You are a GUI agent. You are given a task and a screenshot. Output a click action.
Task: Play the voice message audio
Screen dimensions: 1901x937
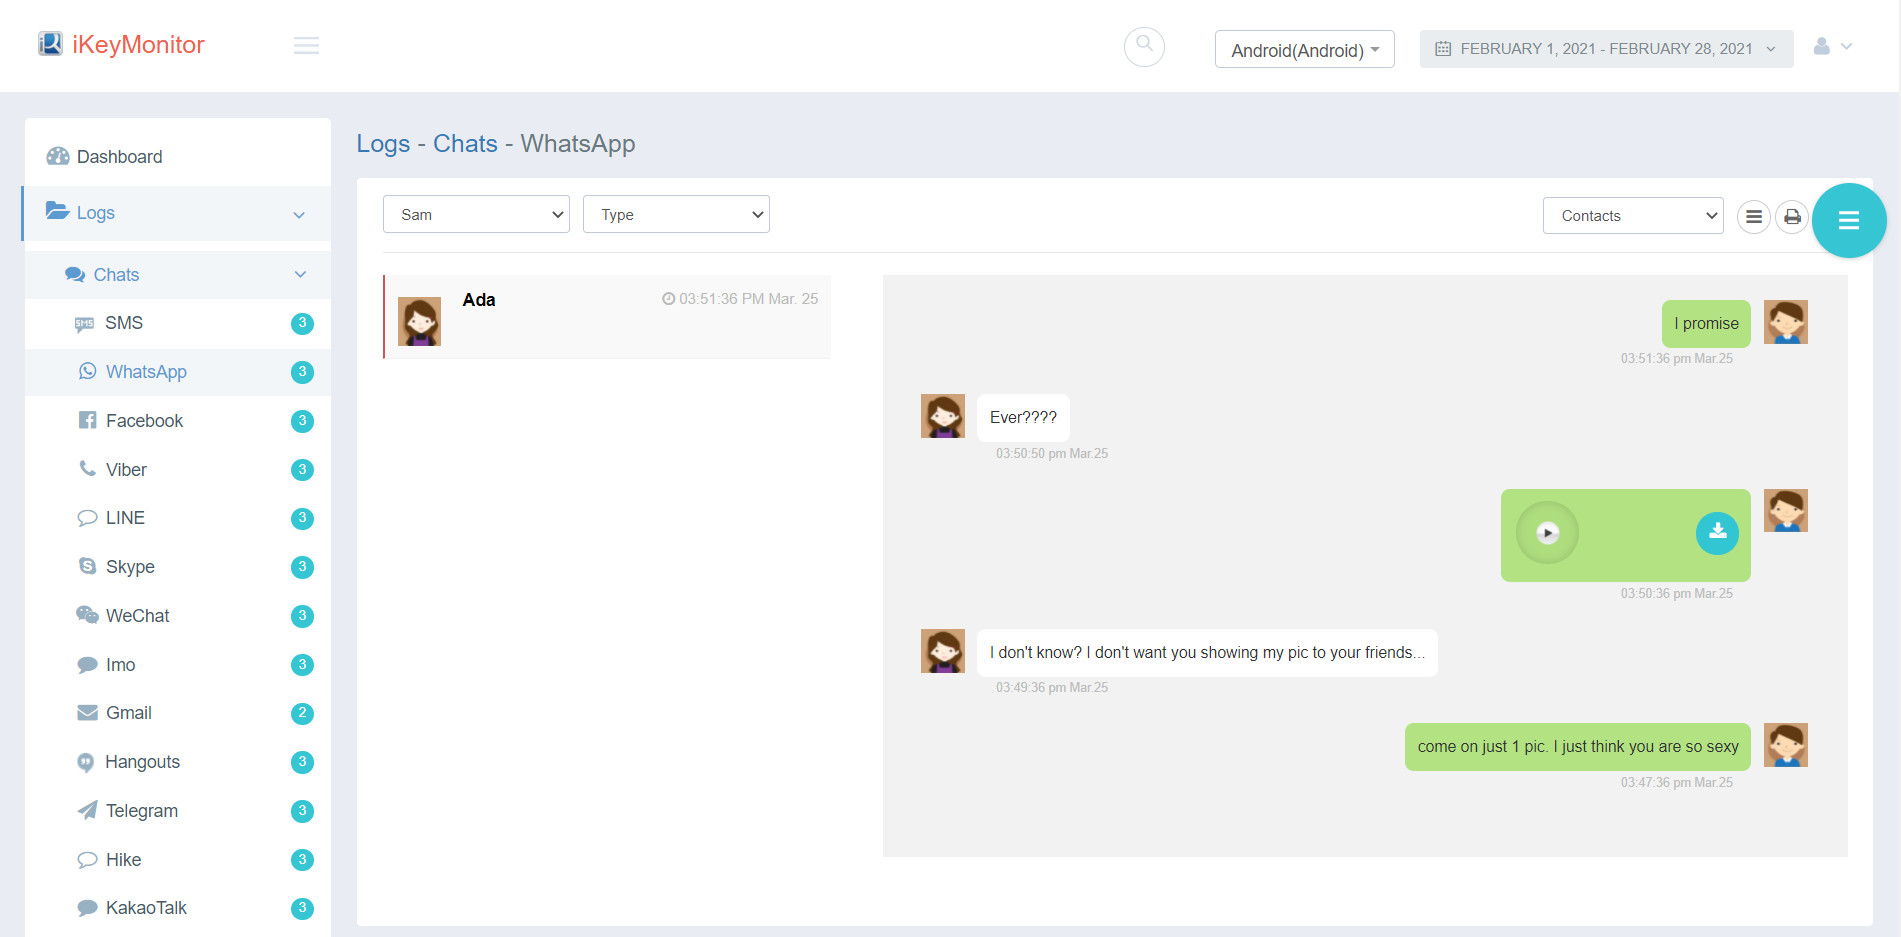1547,533
